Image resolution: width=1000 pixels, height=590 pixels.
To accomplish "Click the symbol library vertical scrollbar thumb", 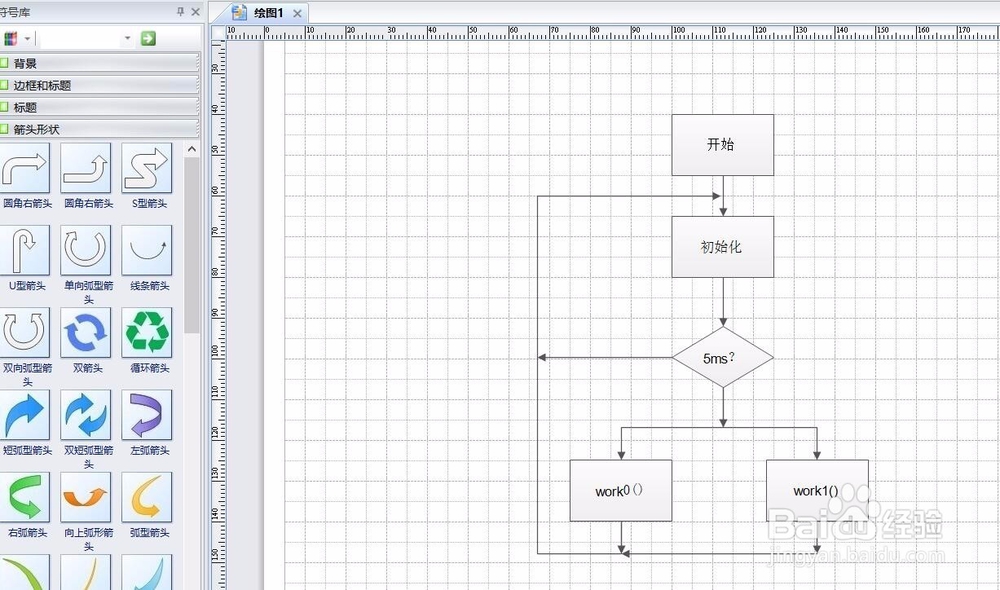I will point(192,246).
